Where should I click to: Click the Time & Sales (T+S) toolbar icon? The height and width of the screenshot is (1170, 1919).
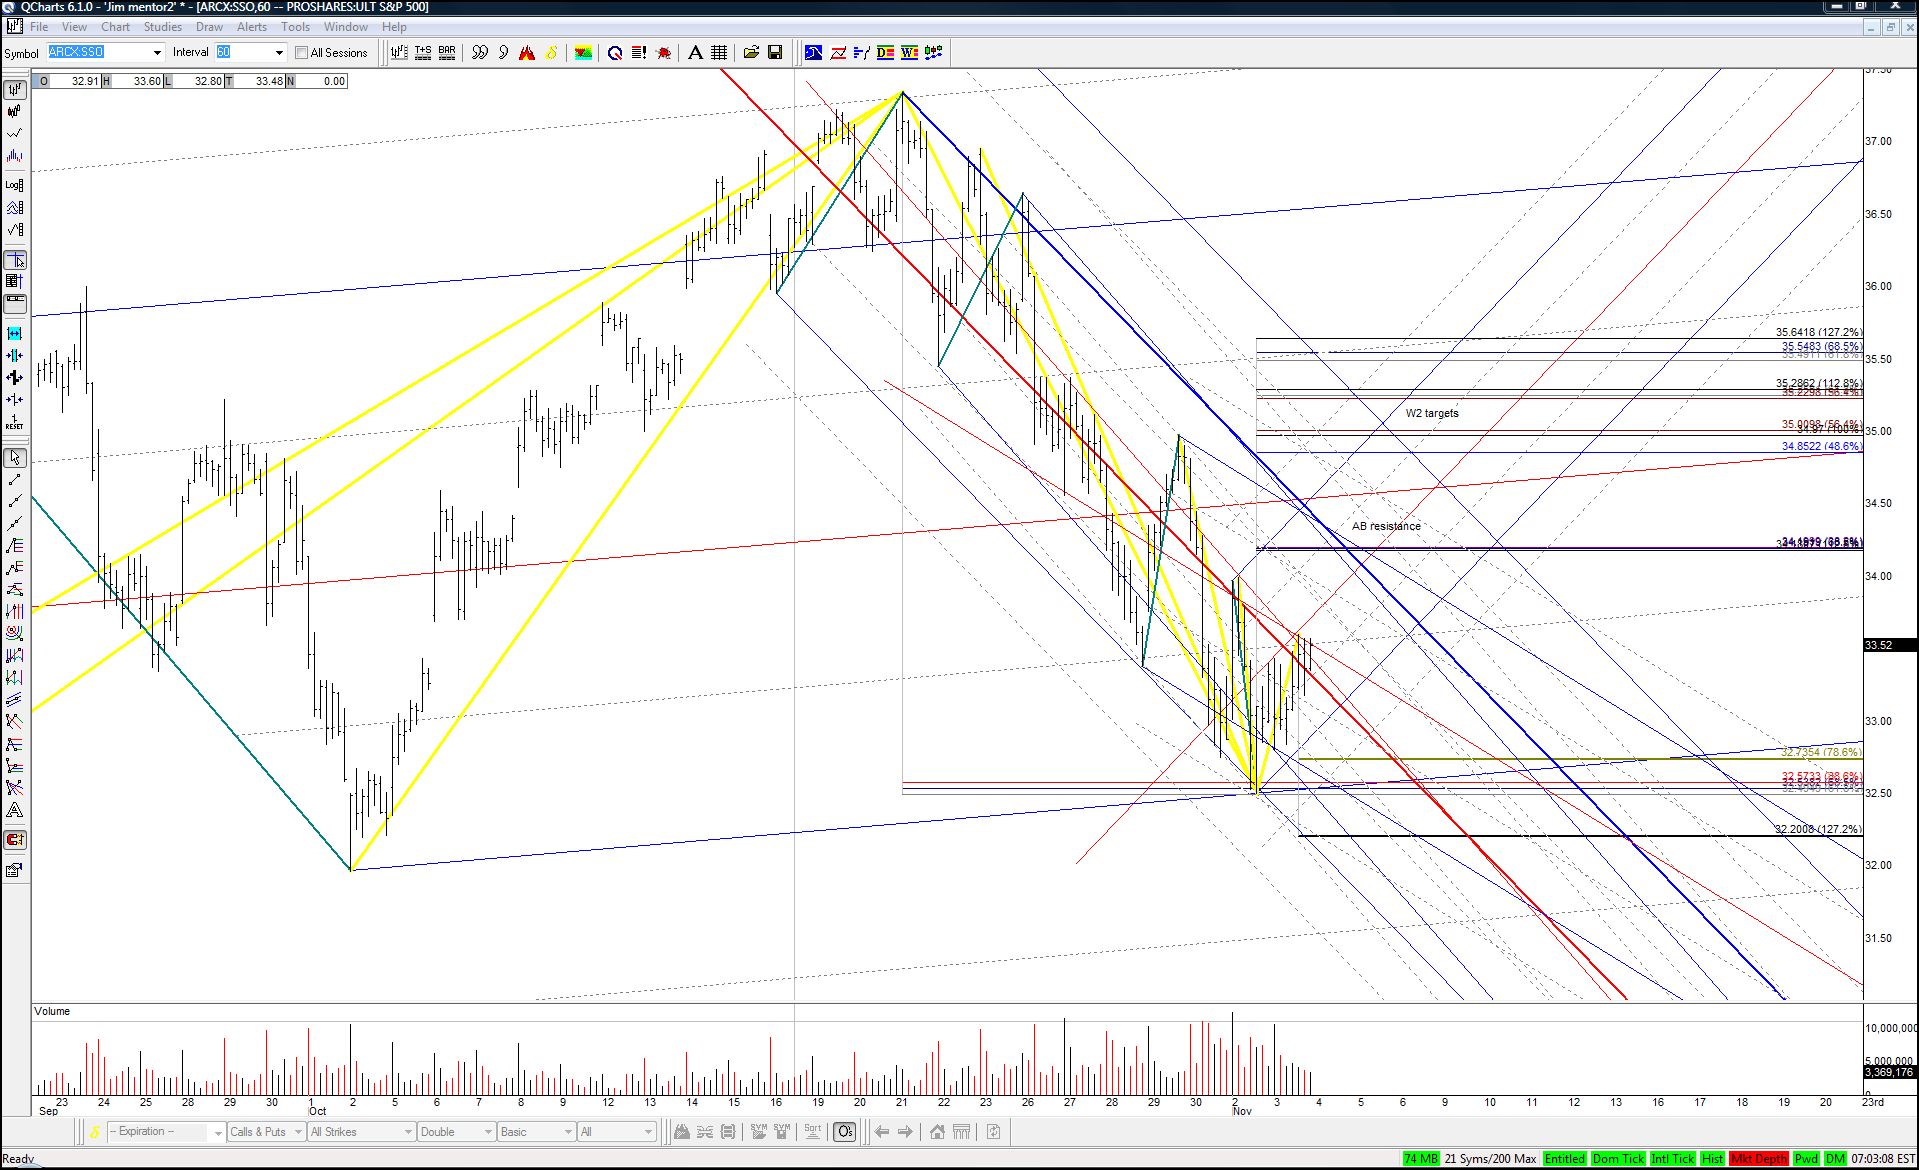(423, 52)
